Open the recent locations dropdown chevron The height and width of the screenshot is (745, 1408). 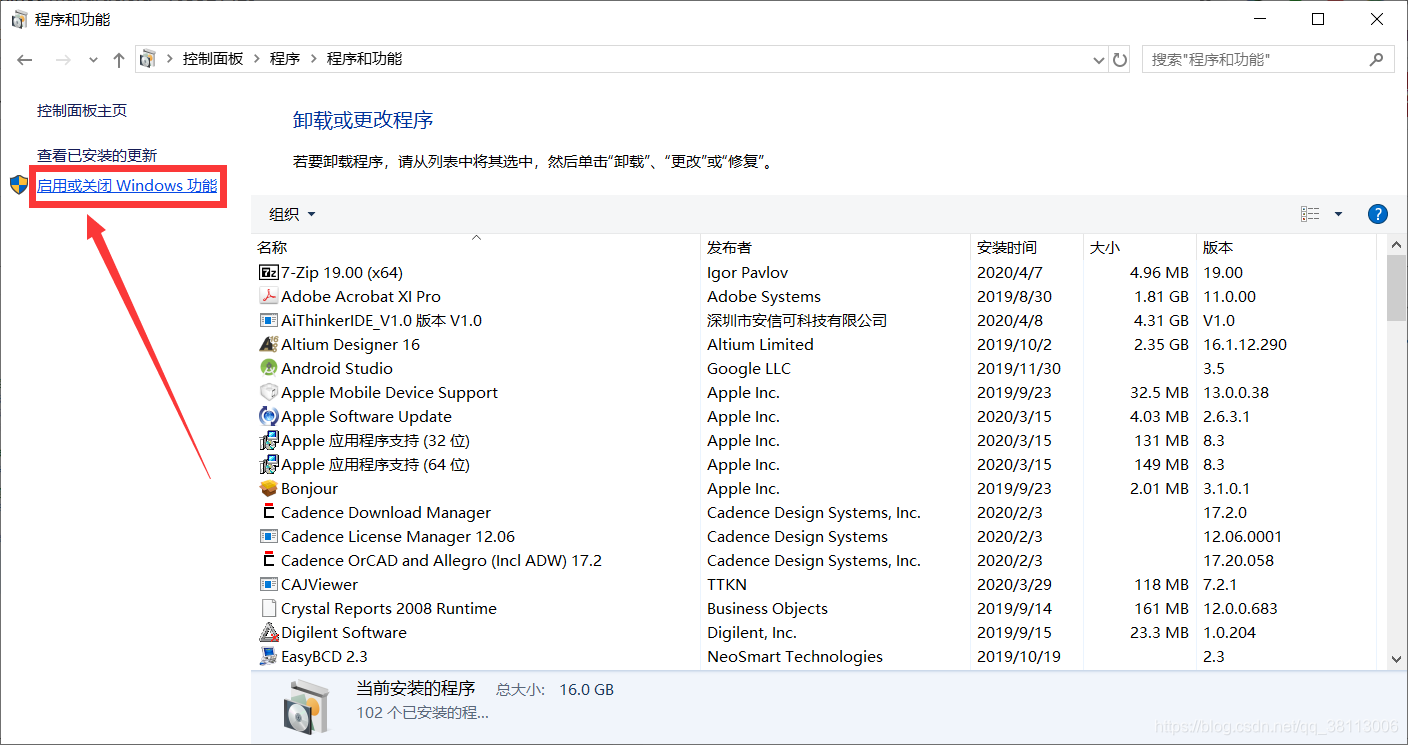pyautogui.click(x=93, y=60)
